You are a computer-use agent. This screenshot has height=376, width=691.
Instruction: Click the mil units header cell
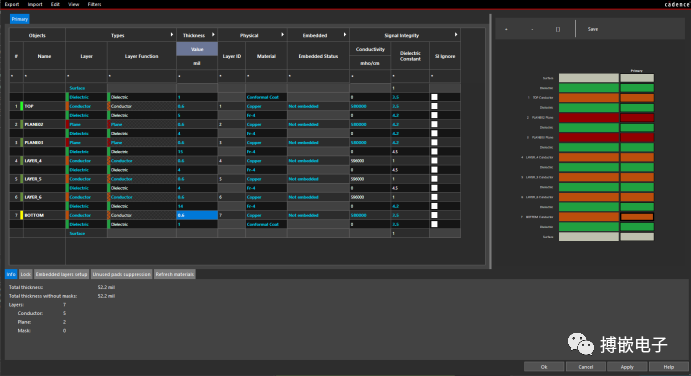197,63
